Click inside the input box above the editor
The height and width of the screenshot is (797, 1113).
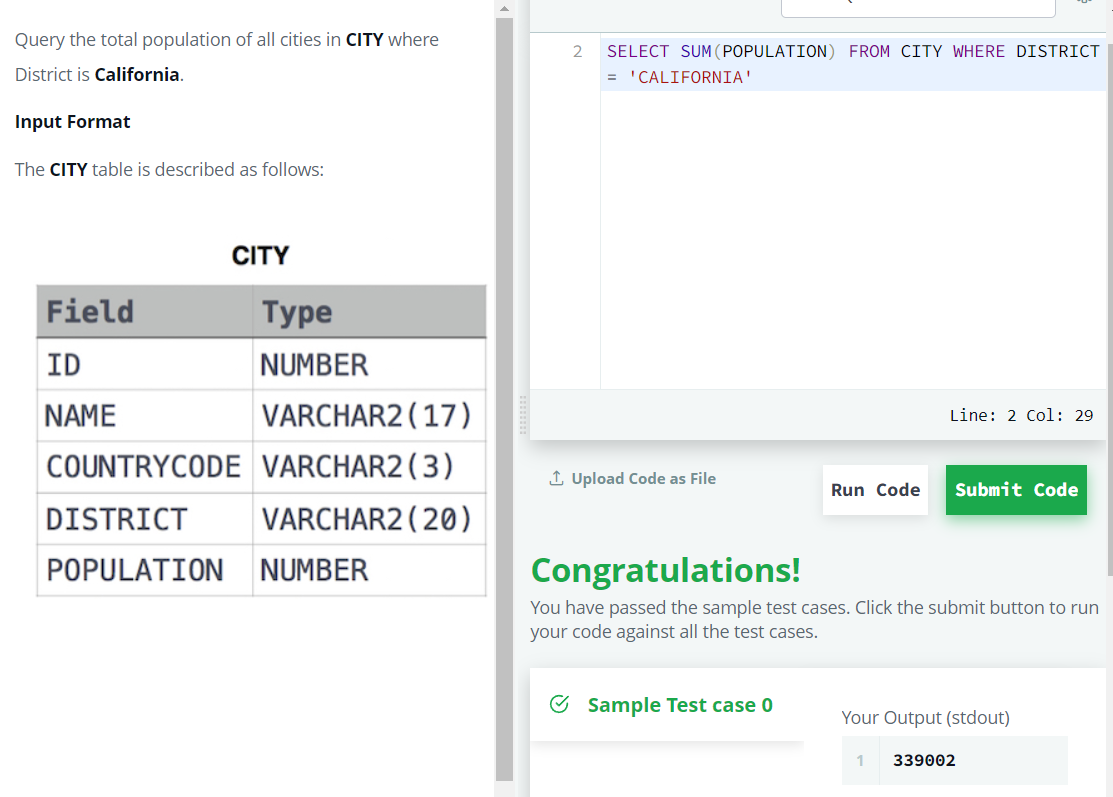pos(917,8)
